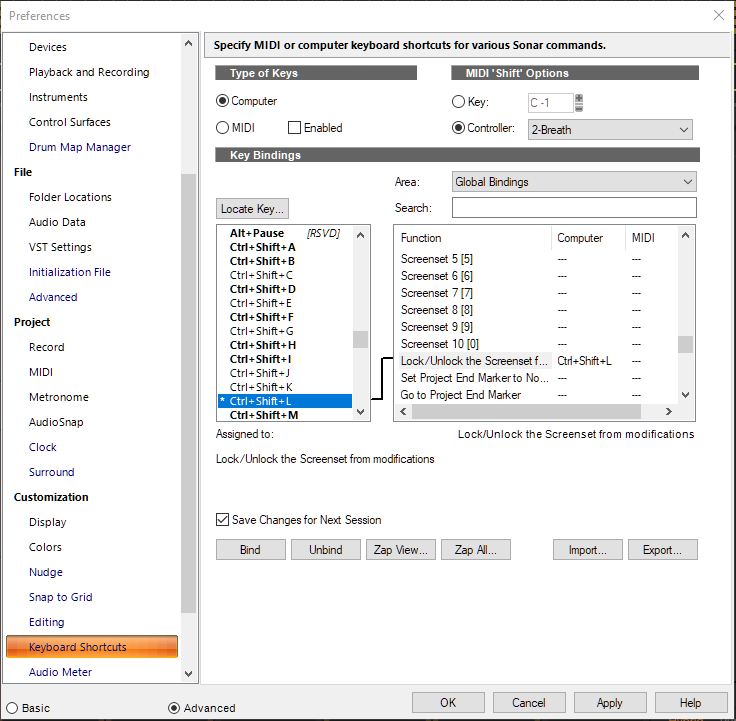Click the Bind button

250,550
